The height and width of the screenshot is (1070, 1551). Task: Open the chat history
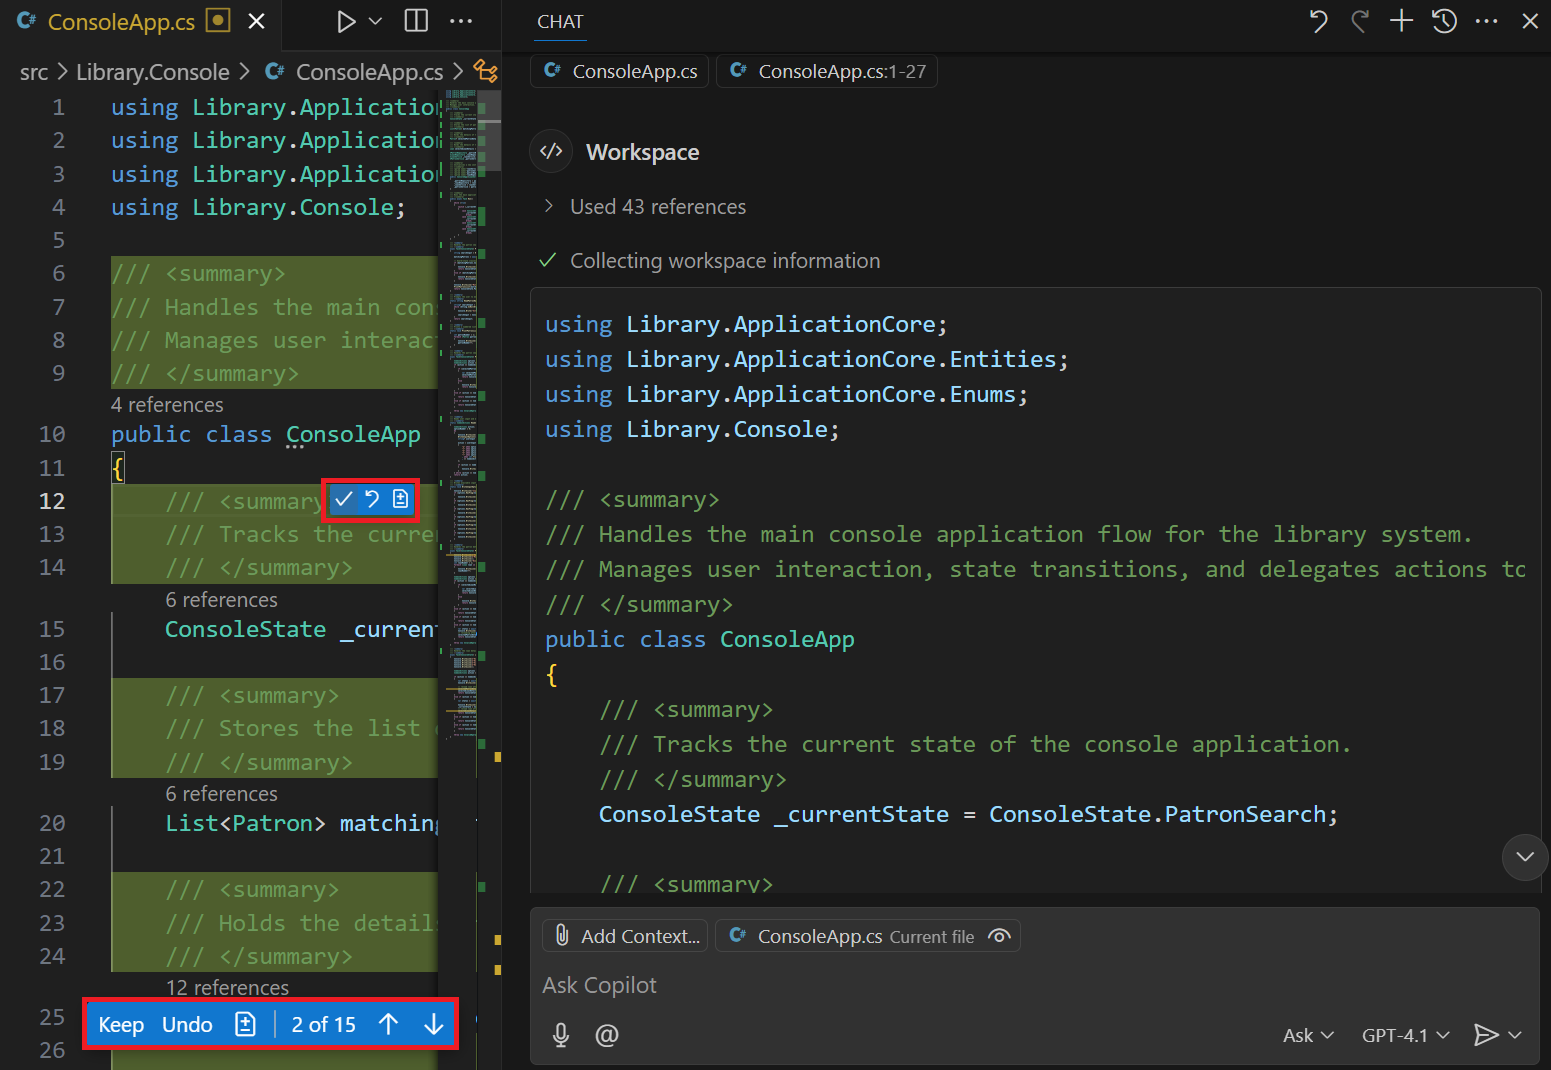click(1444, 20)
